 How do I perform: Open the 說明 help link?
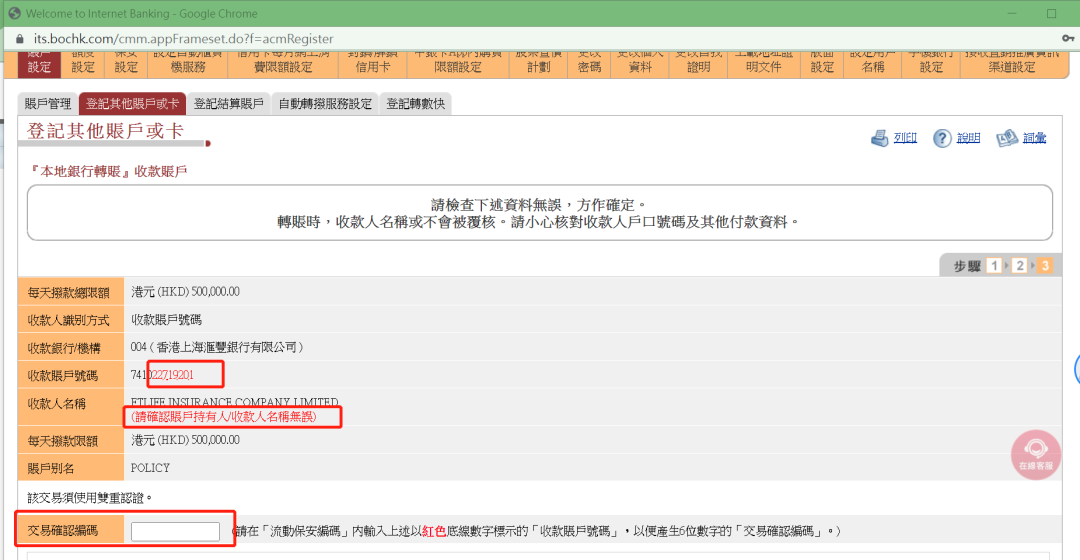coord(968,138)
